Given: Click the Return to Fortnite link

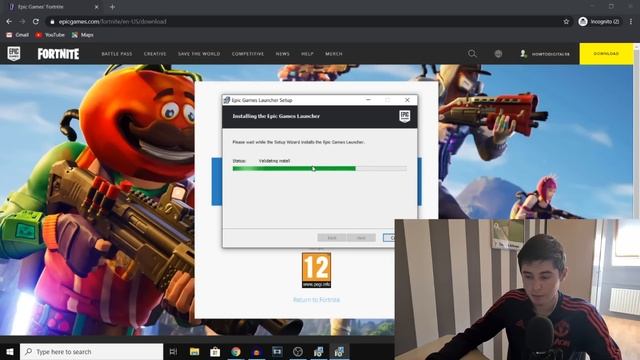Looking at the screenshot, I should [x=316, y=300].
